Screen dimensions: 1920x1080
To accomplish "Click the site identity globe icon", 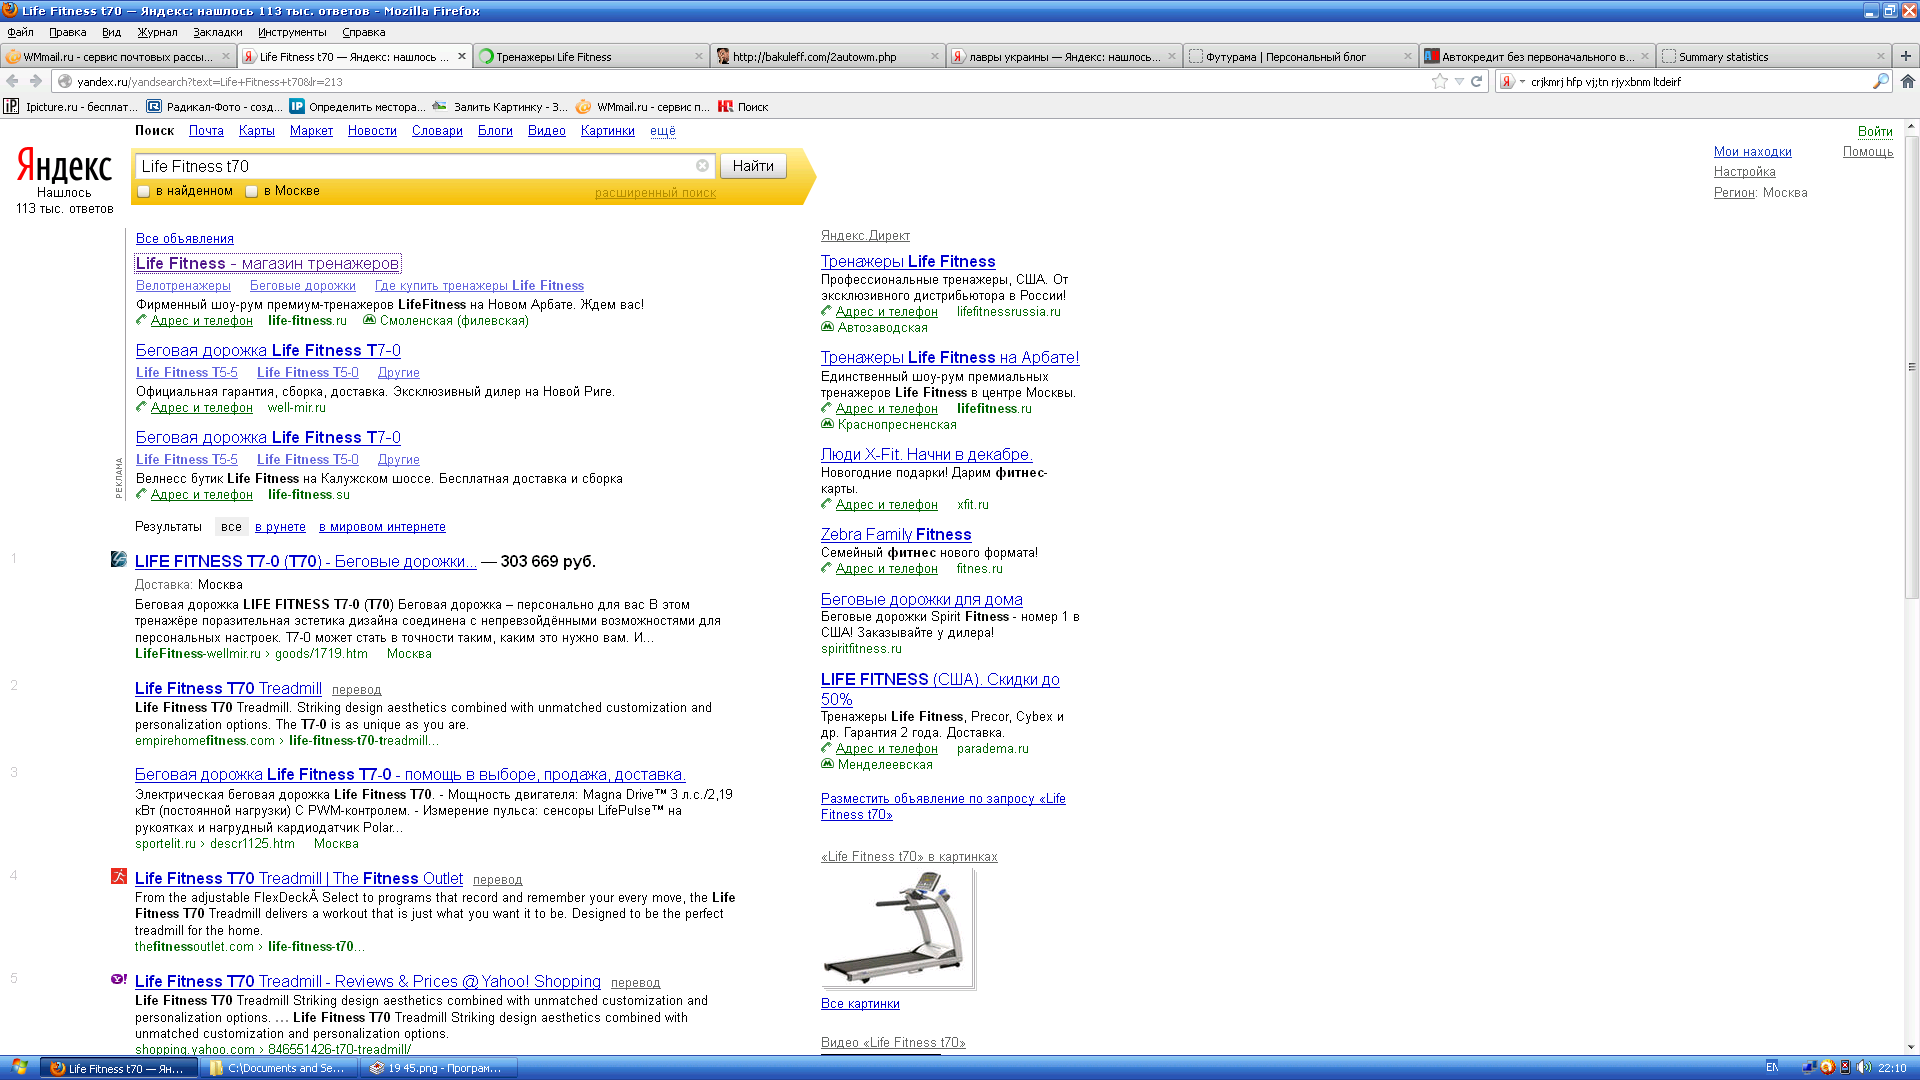I will tap(64, 81).
